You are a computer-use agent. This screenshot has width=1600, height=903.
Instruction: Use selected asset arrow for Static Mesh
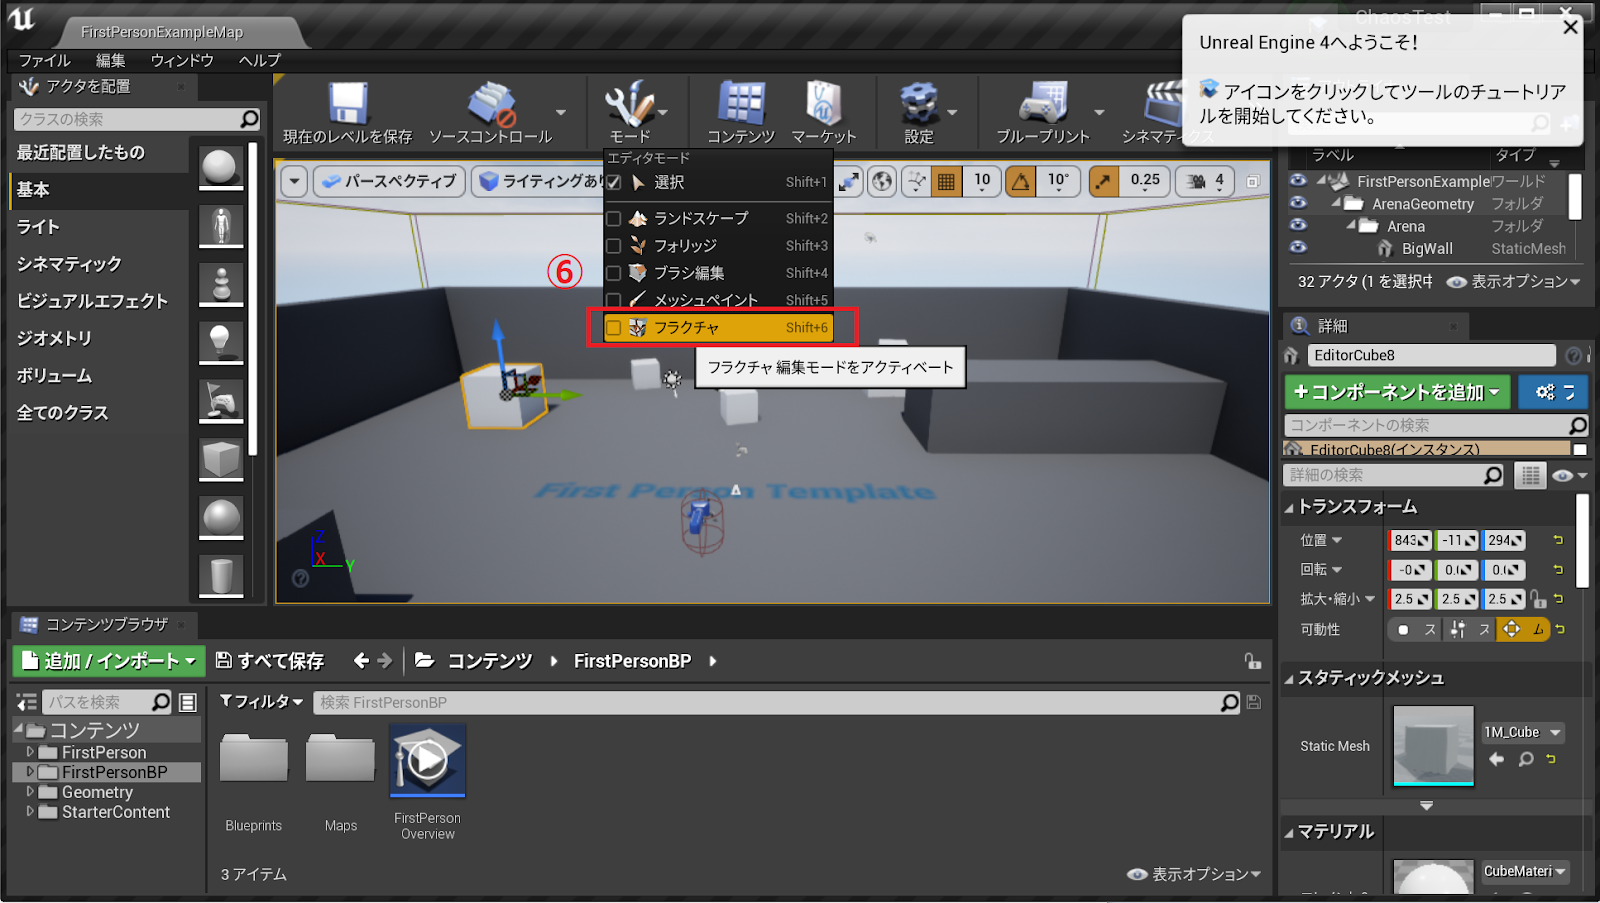click(x=1496, y=759)
